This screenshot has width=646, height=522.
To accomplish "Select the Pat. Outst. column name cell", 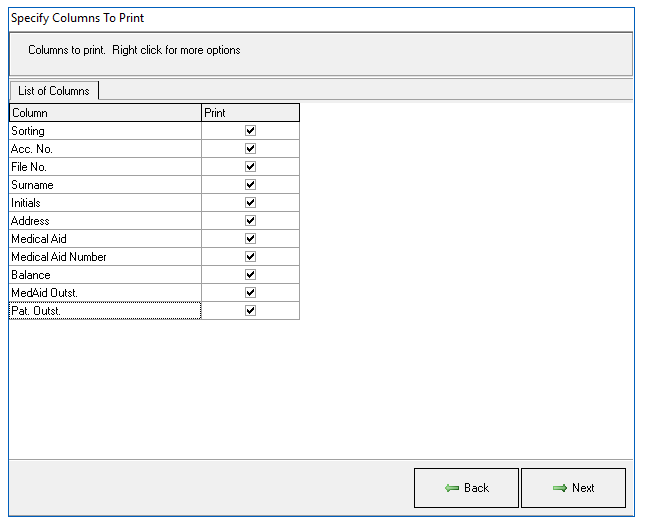I will pyautogui.click(x=105, y=311).
